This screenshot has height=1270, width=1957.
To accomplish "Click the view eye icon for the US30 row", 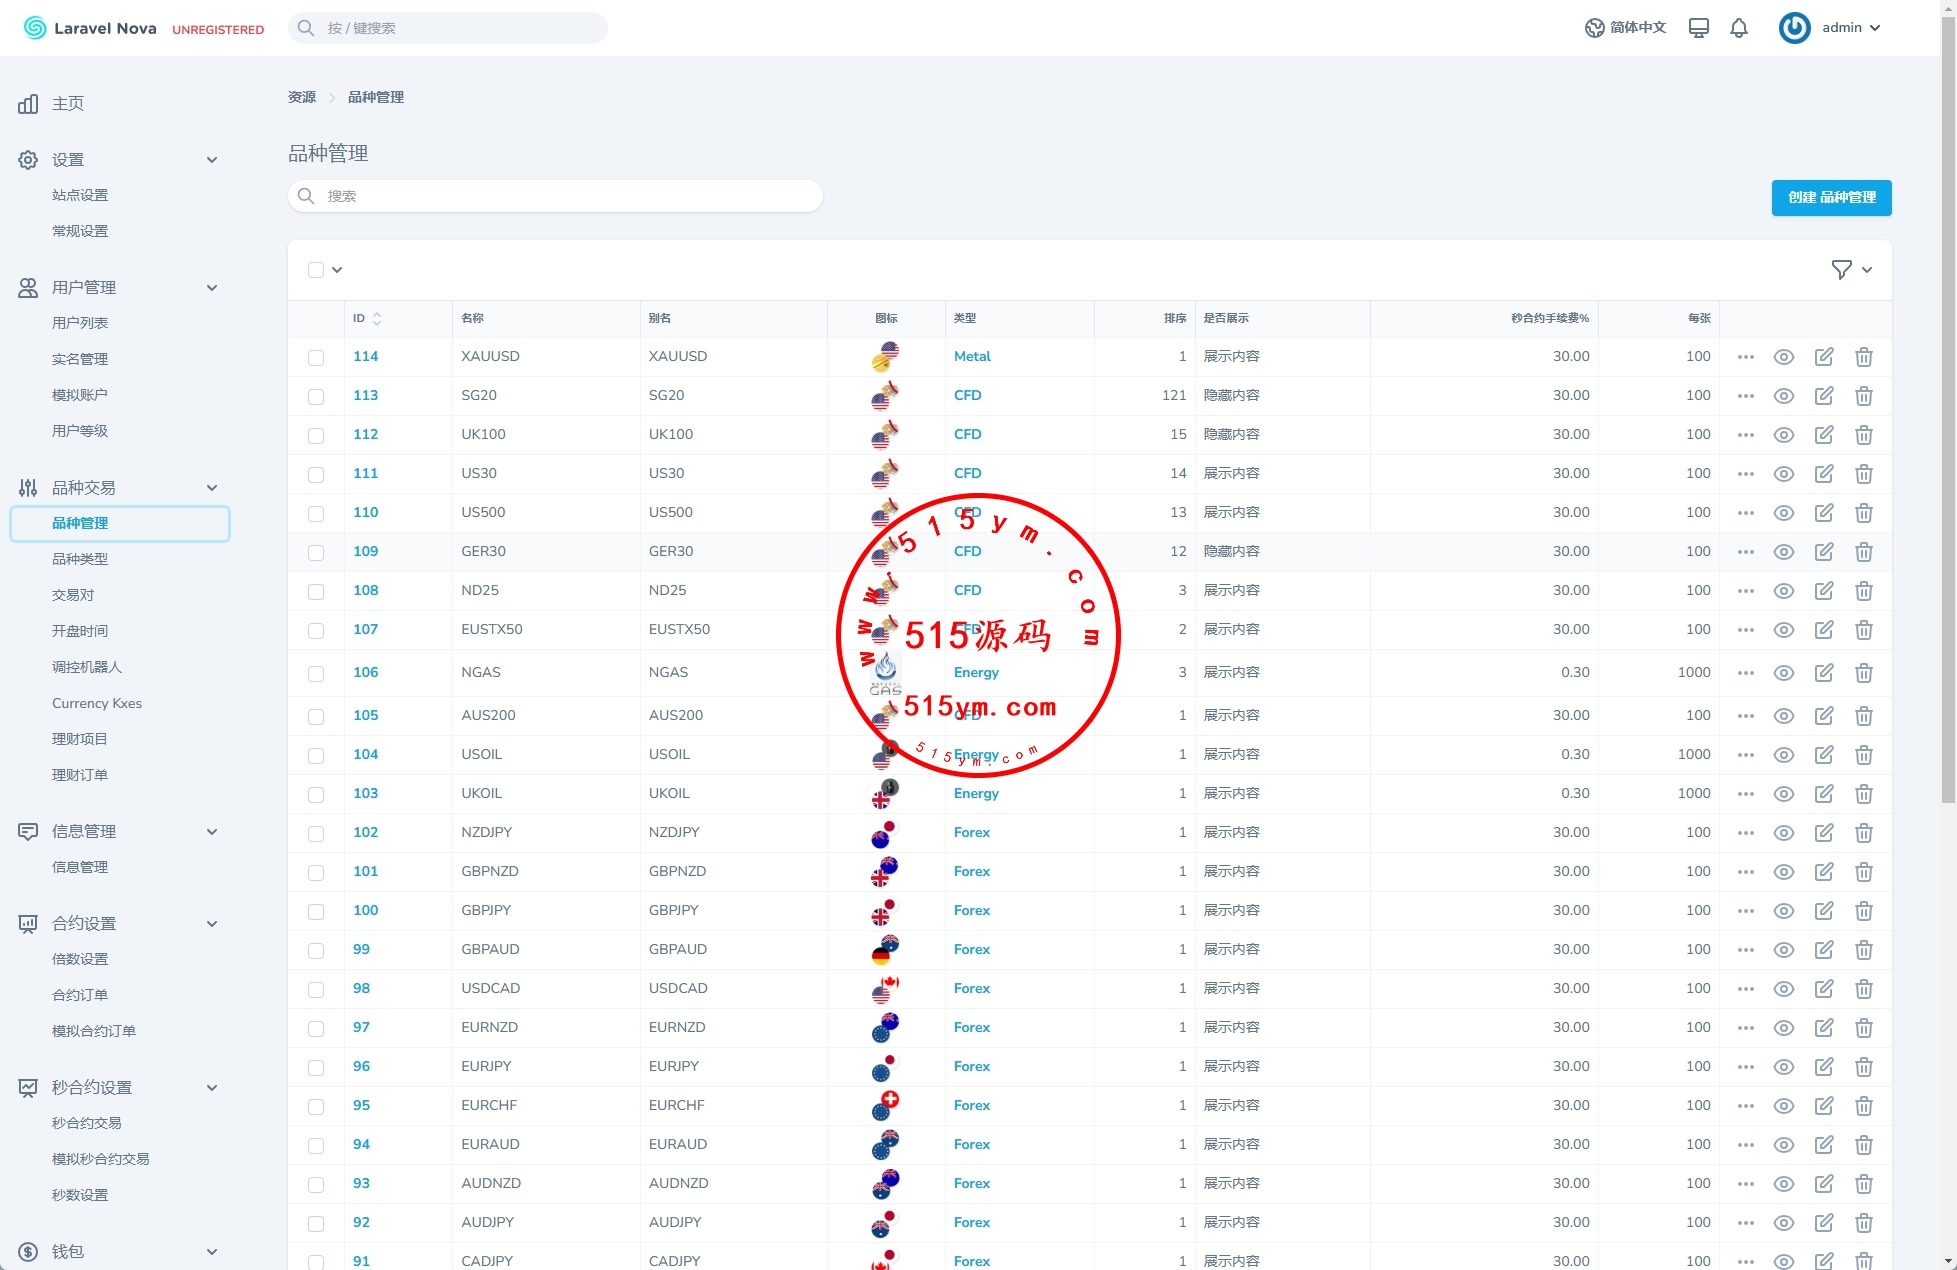I will coord(1784,474).
